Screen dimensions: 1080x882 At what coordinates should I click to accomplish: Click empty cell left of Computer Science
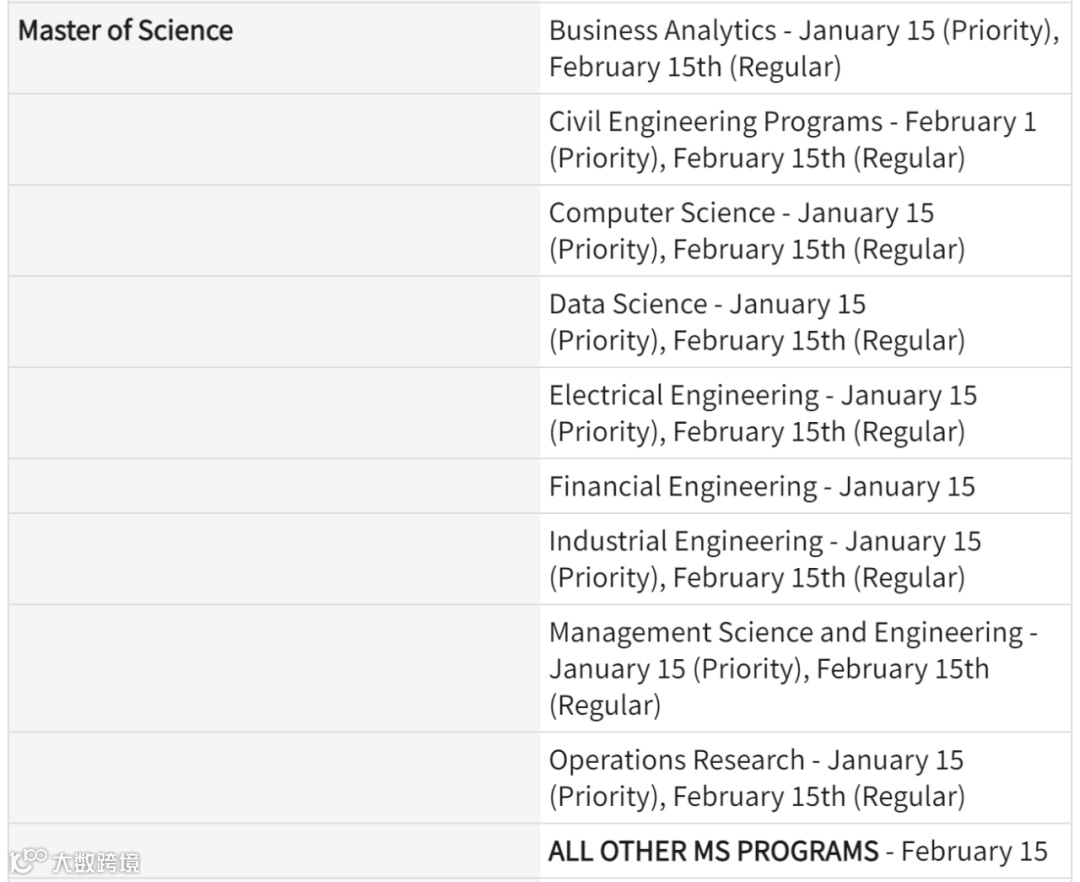pos(274,231)
